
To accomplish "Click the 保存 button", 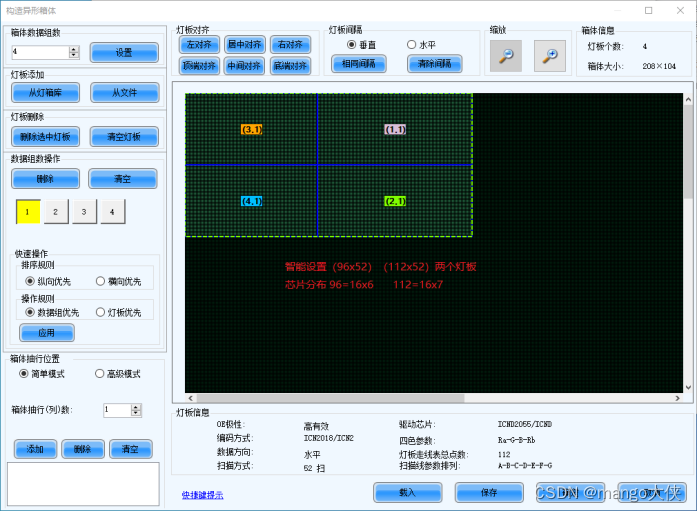I will 489,492.
